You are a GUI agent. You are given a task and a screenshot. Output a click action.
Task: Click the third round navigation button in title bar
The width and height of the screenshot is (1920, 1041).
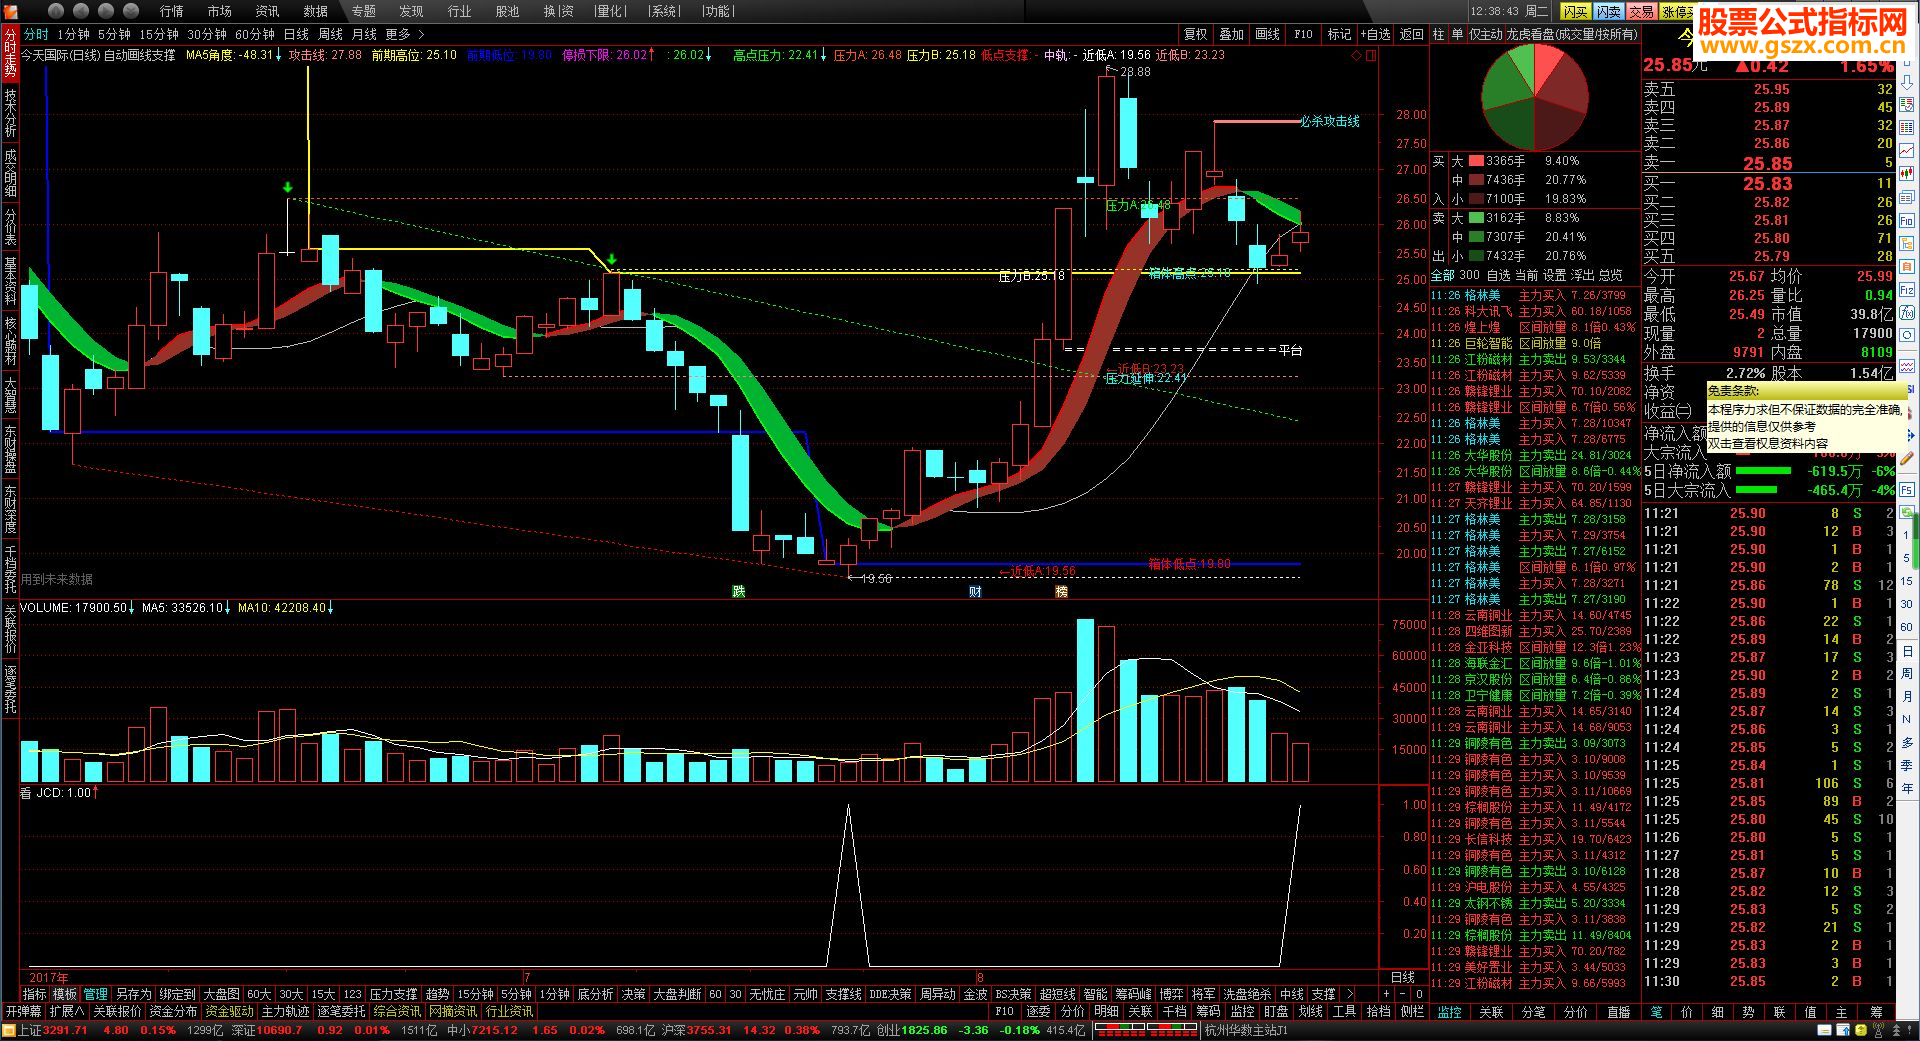tap(108, 11)
